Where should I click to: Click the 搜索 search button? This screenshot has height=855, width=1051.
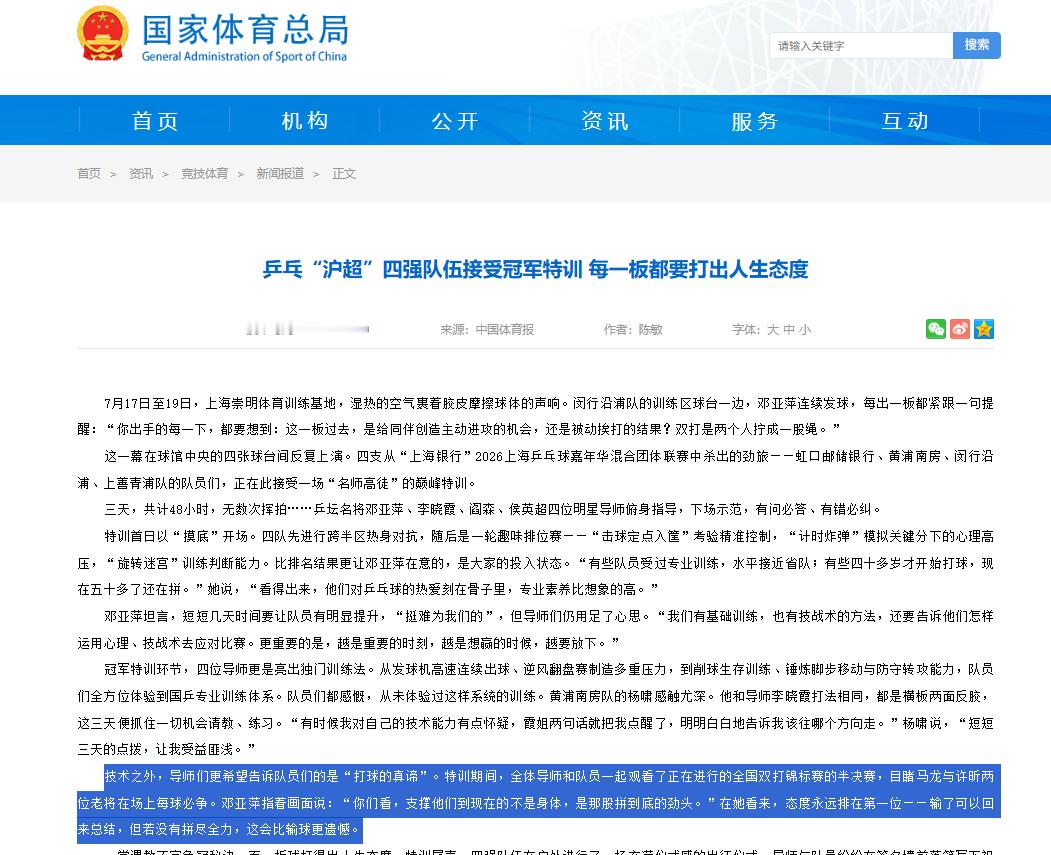[977, 45]
